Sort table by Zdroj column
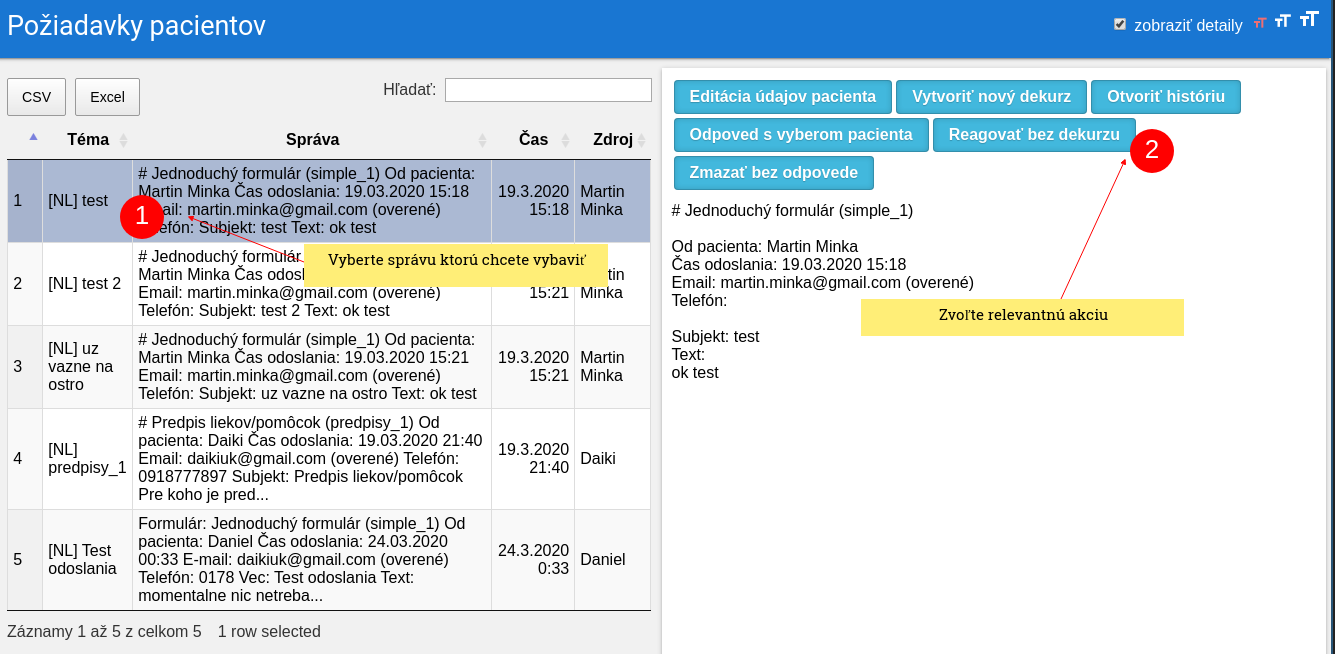This screenshot has height=654, width=1335. (613, 140)
